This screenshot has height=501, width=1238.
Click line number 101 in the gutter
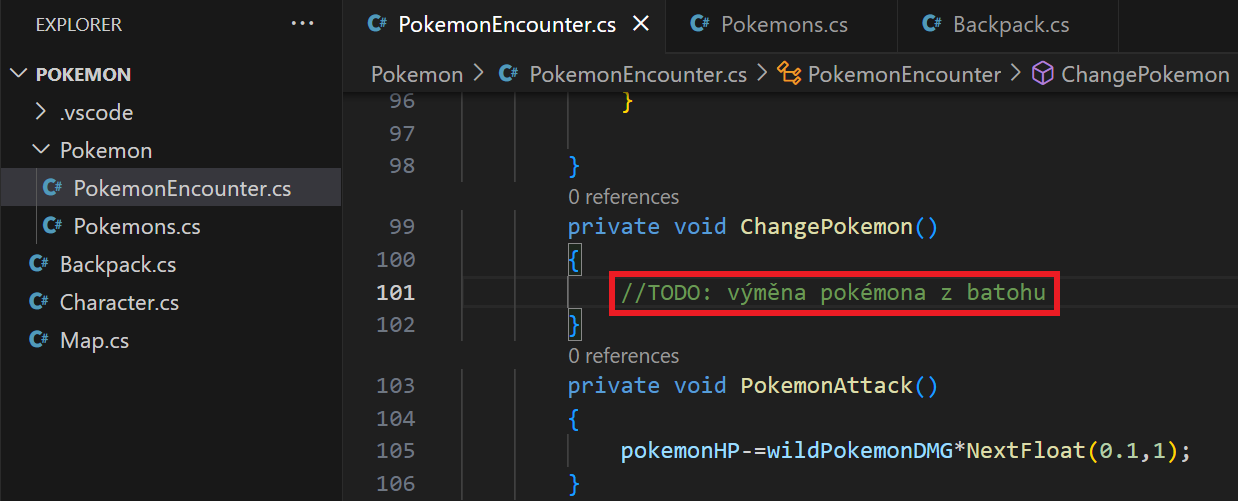tap(395, 292)
